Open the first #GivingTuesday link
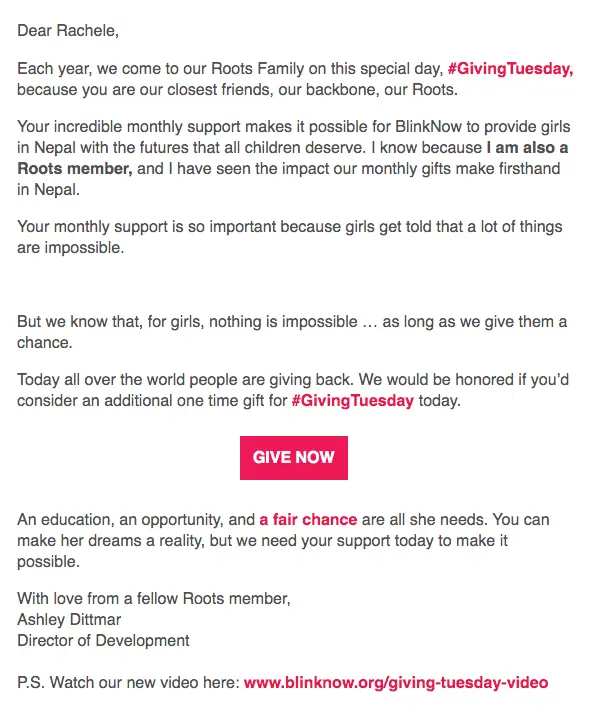This screenshot has width=593, height=726. click(510, 69)
